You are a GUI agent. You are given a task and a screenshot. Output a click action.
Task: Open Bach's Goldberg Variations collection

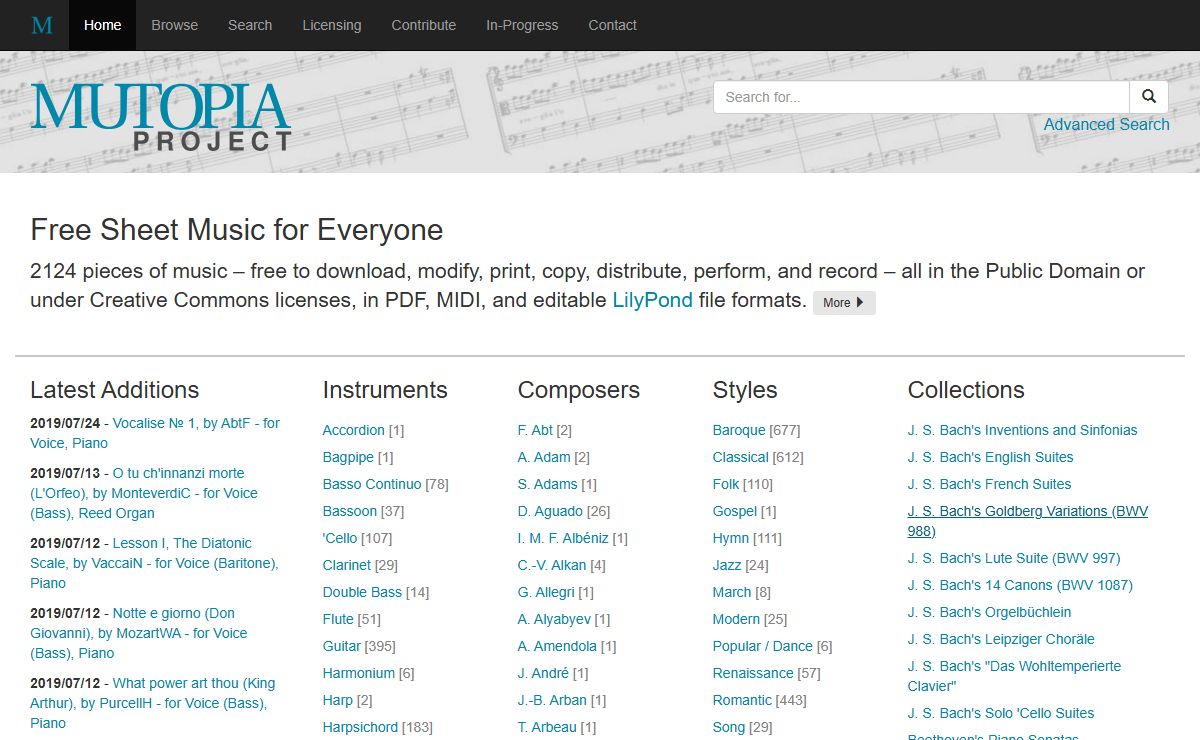(1028, 521)
